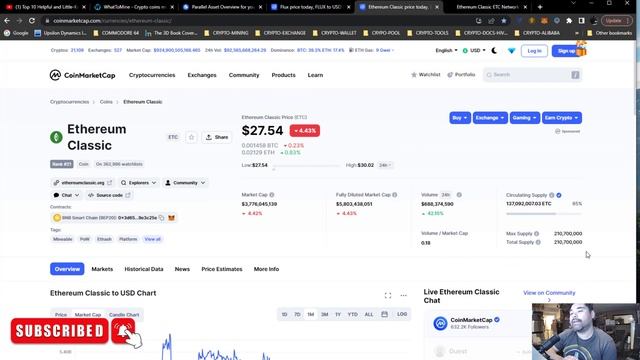Click the Total Supply info icon
This screenshot has height=360, width=640.
pos(538,242)
